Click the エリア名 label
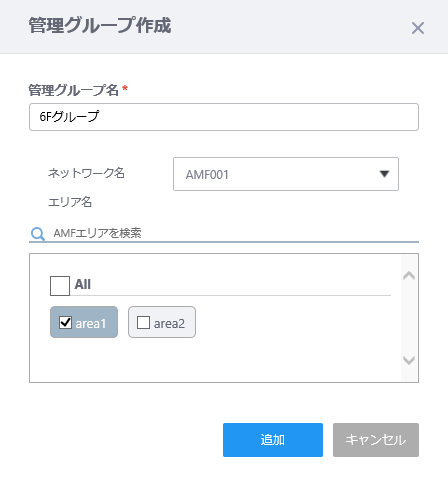Screen dimensions: 448x481 pos(70,202)
